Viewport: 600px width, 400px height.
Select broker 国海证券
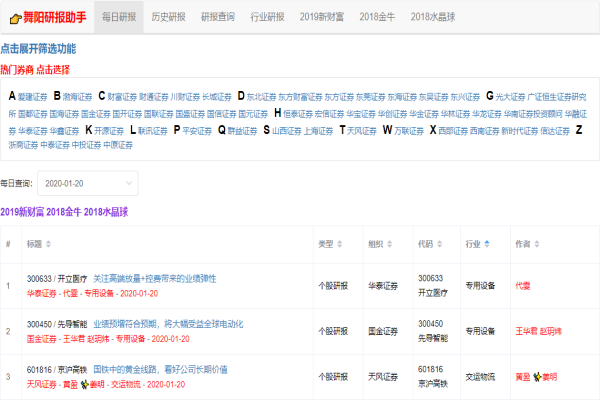[64, 114]
